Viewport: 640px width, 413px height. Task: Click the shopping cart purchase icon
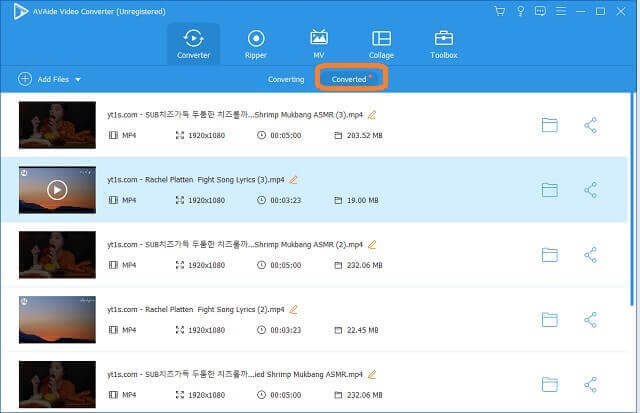point(500,11)
